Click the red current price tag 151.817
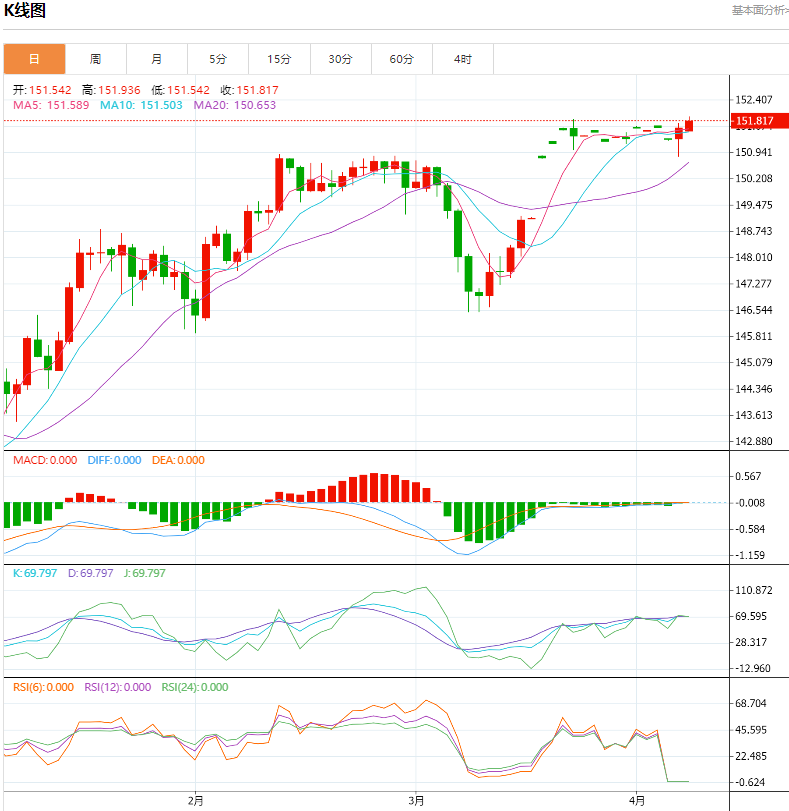This screenshot has width=789, height=811. pos(755,121)
